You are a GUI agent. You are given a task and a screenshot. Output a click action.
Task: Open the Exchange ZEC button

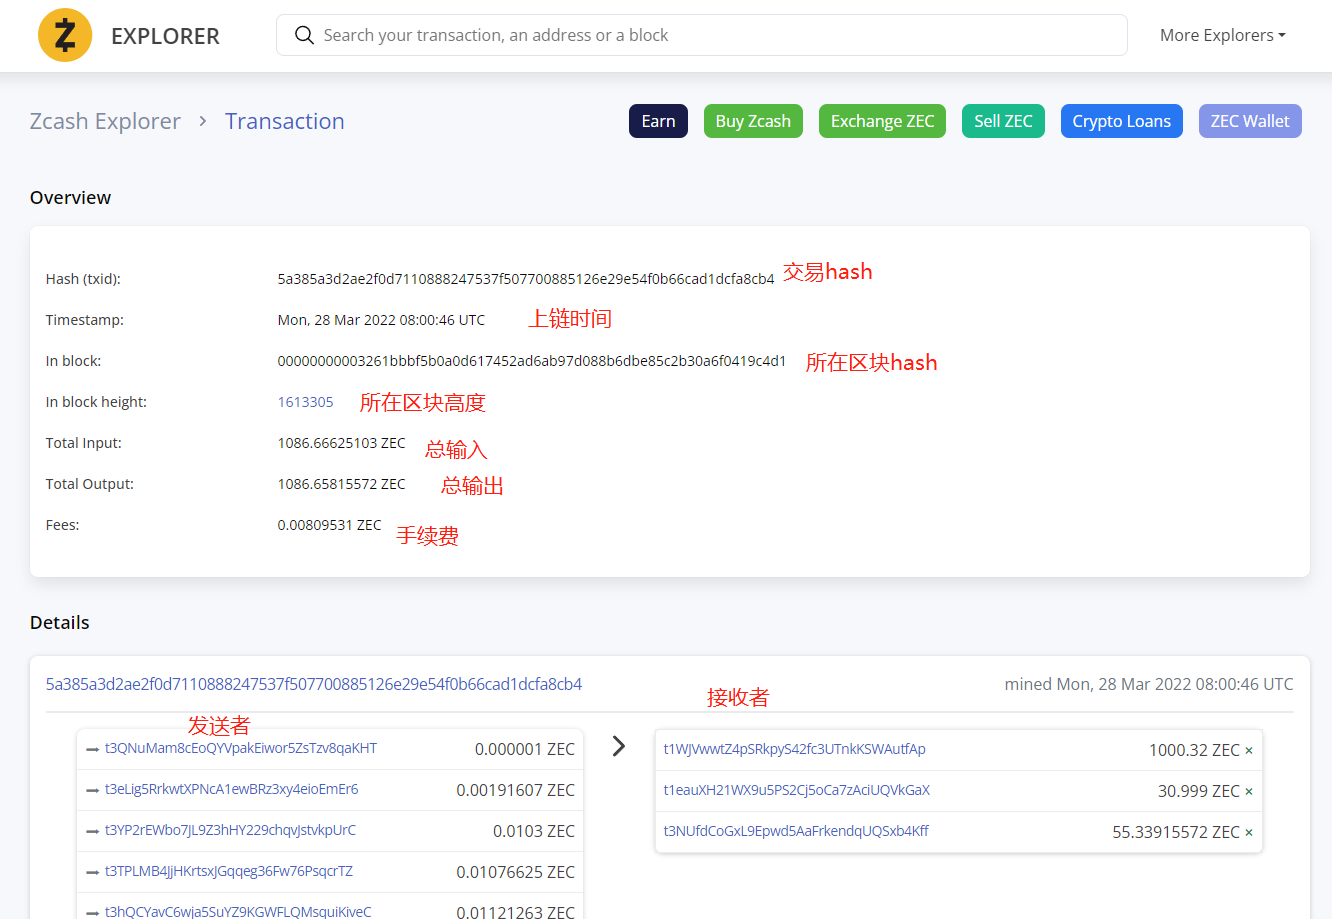click(x=882, y=121)
